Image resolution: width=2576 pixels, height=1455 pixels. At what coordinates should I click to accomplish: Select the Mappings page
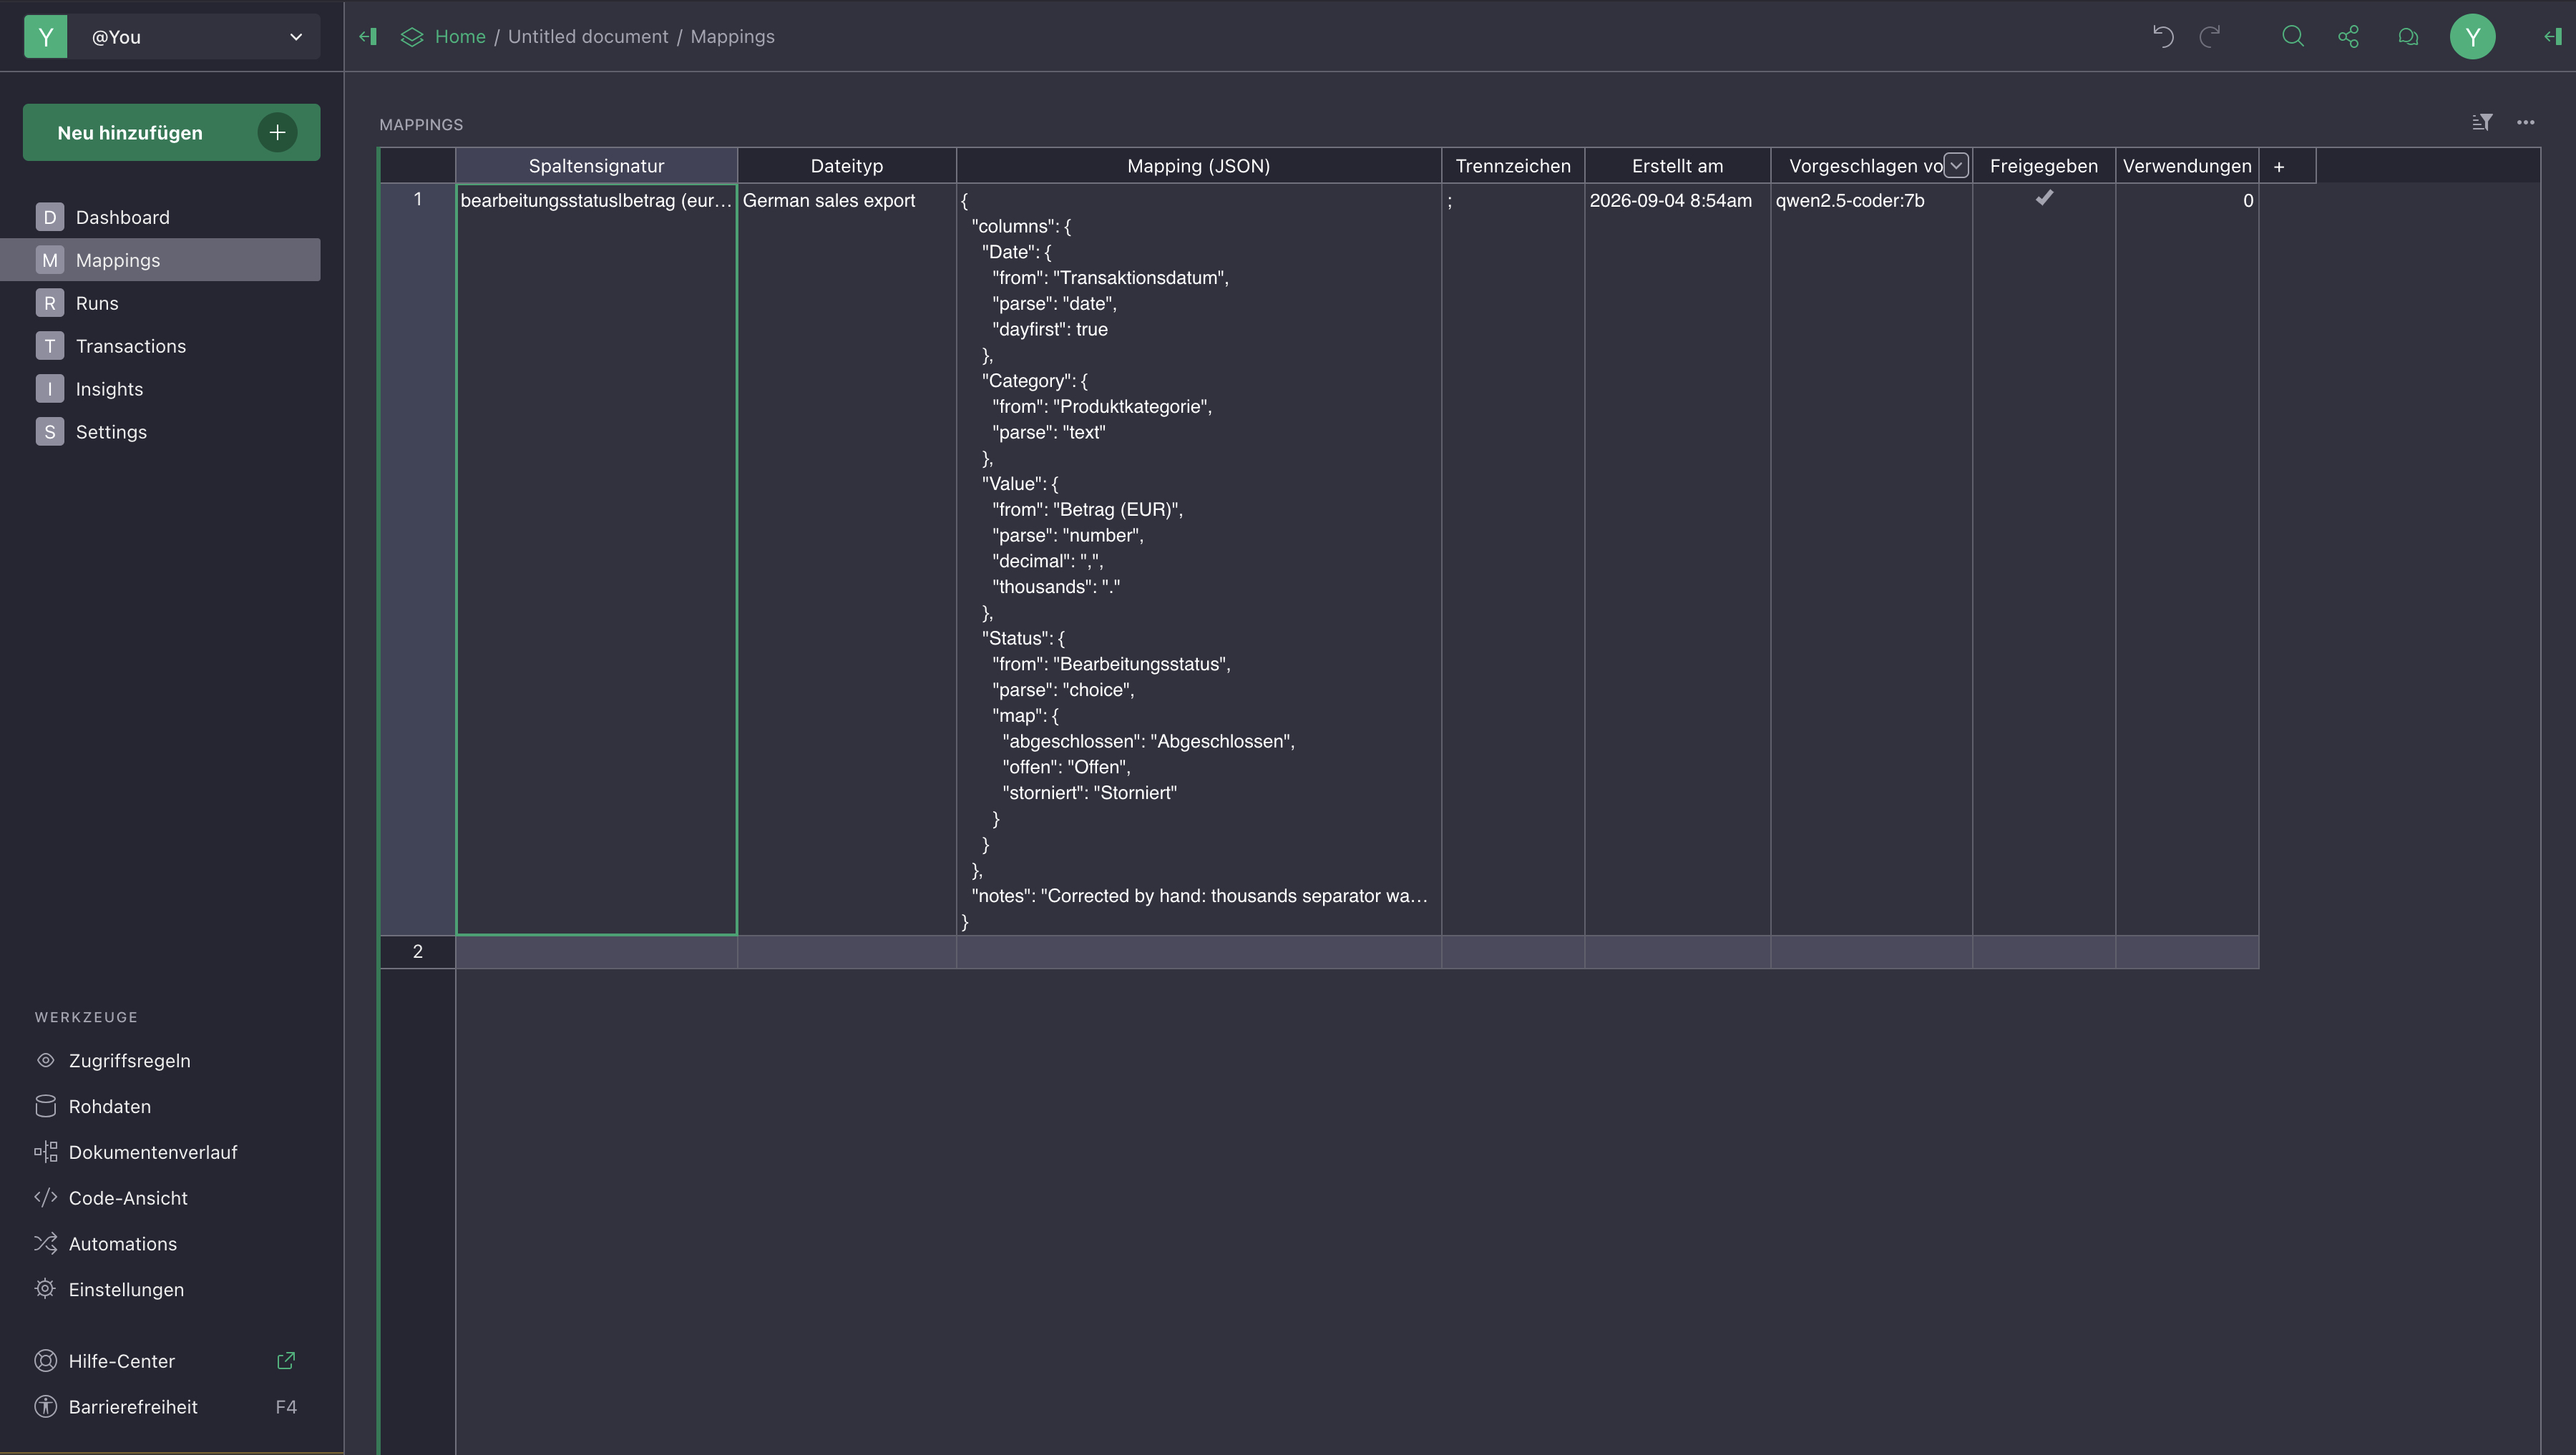tap(160, 260)
